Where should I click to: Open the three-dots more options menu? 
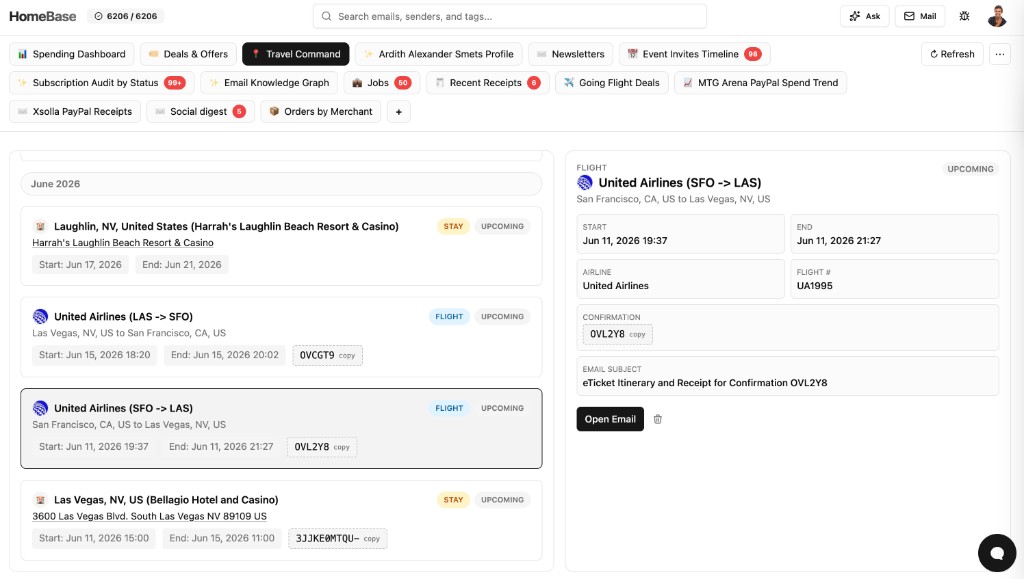coord(1000,54)
